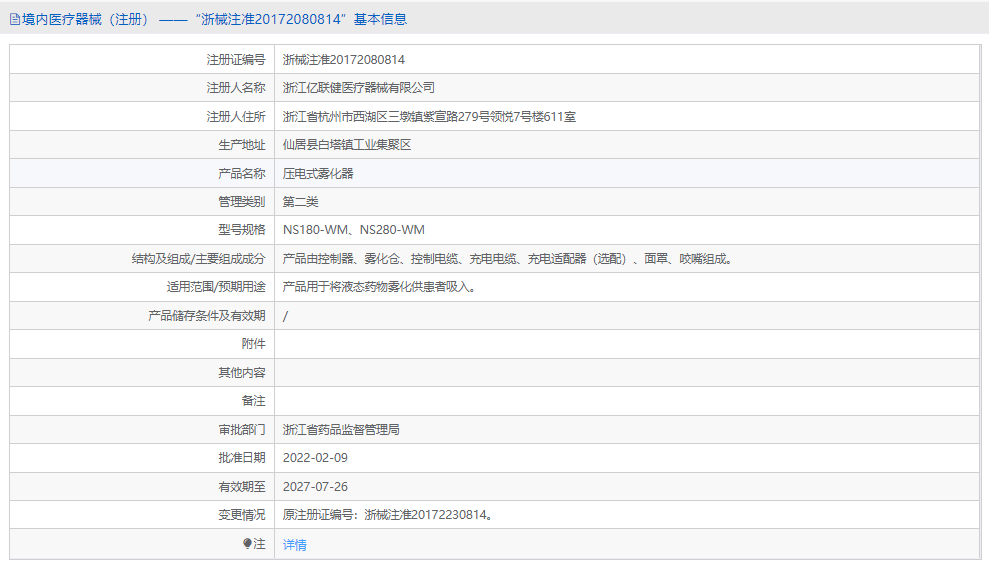The height and width of the screenshot is (565, 989).
Task: Click intended use text 产品用于将液态药物雾化供患者吸入
Action: pos(379,287)
